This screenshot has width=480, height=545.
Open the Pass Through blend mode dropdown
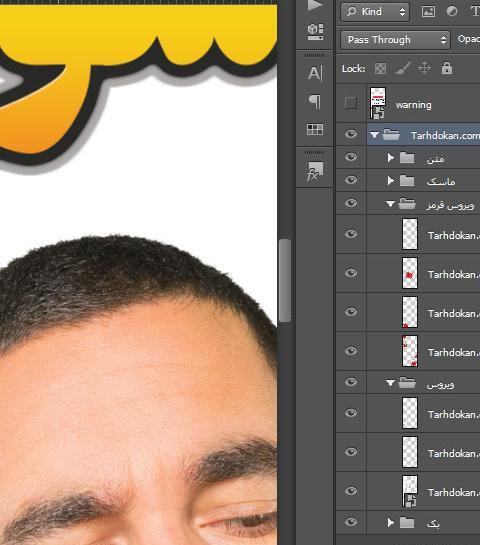[395, 40]
